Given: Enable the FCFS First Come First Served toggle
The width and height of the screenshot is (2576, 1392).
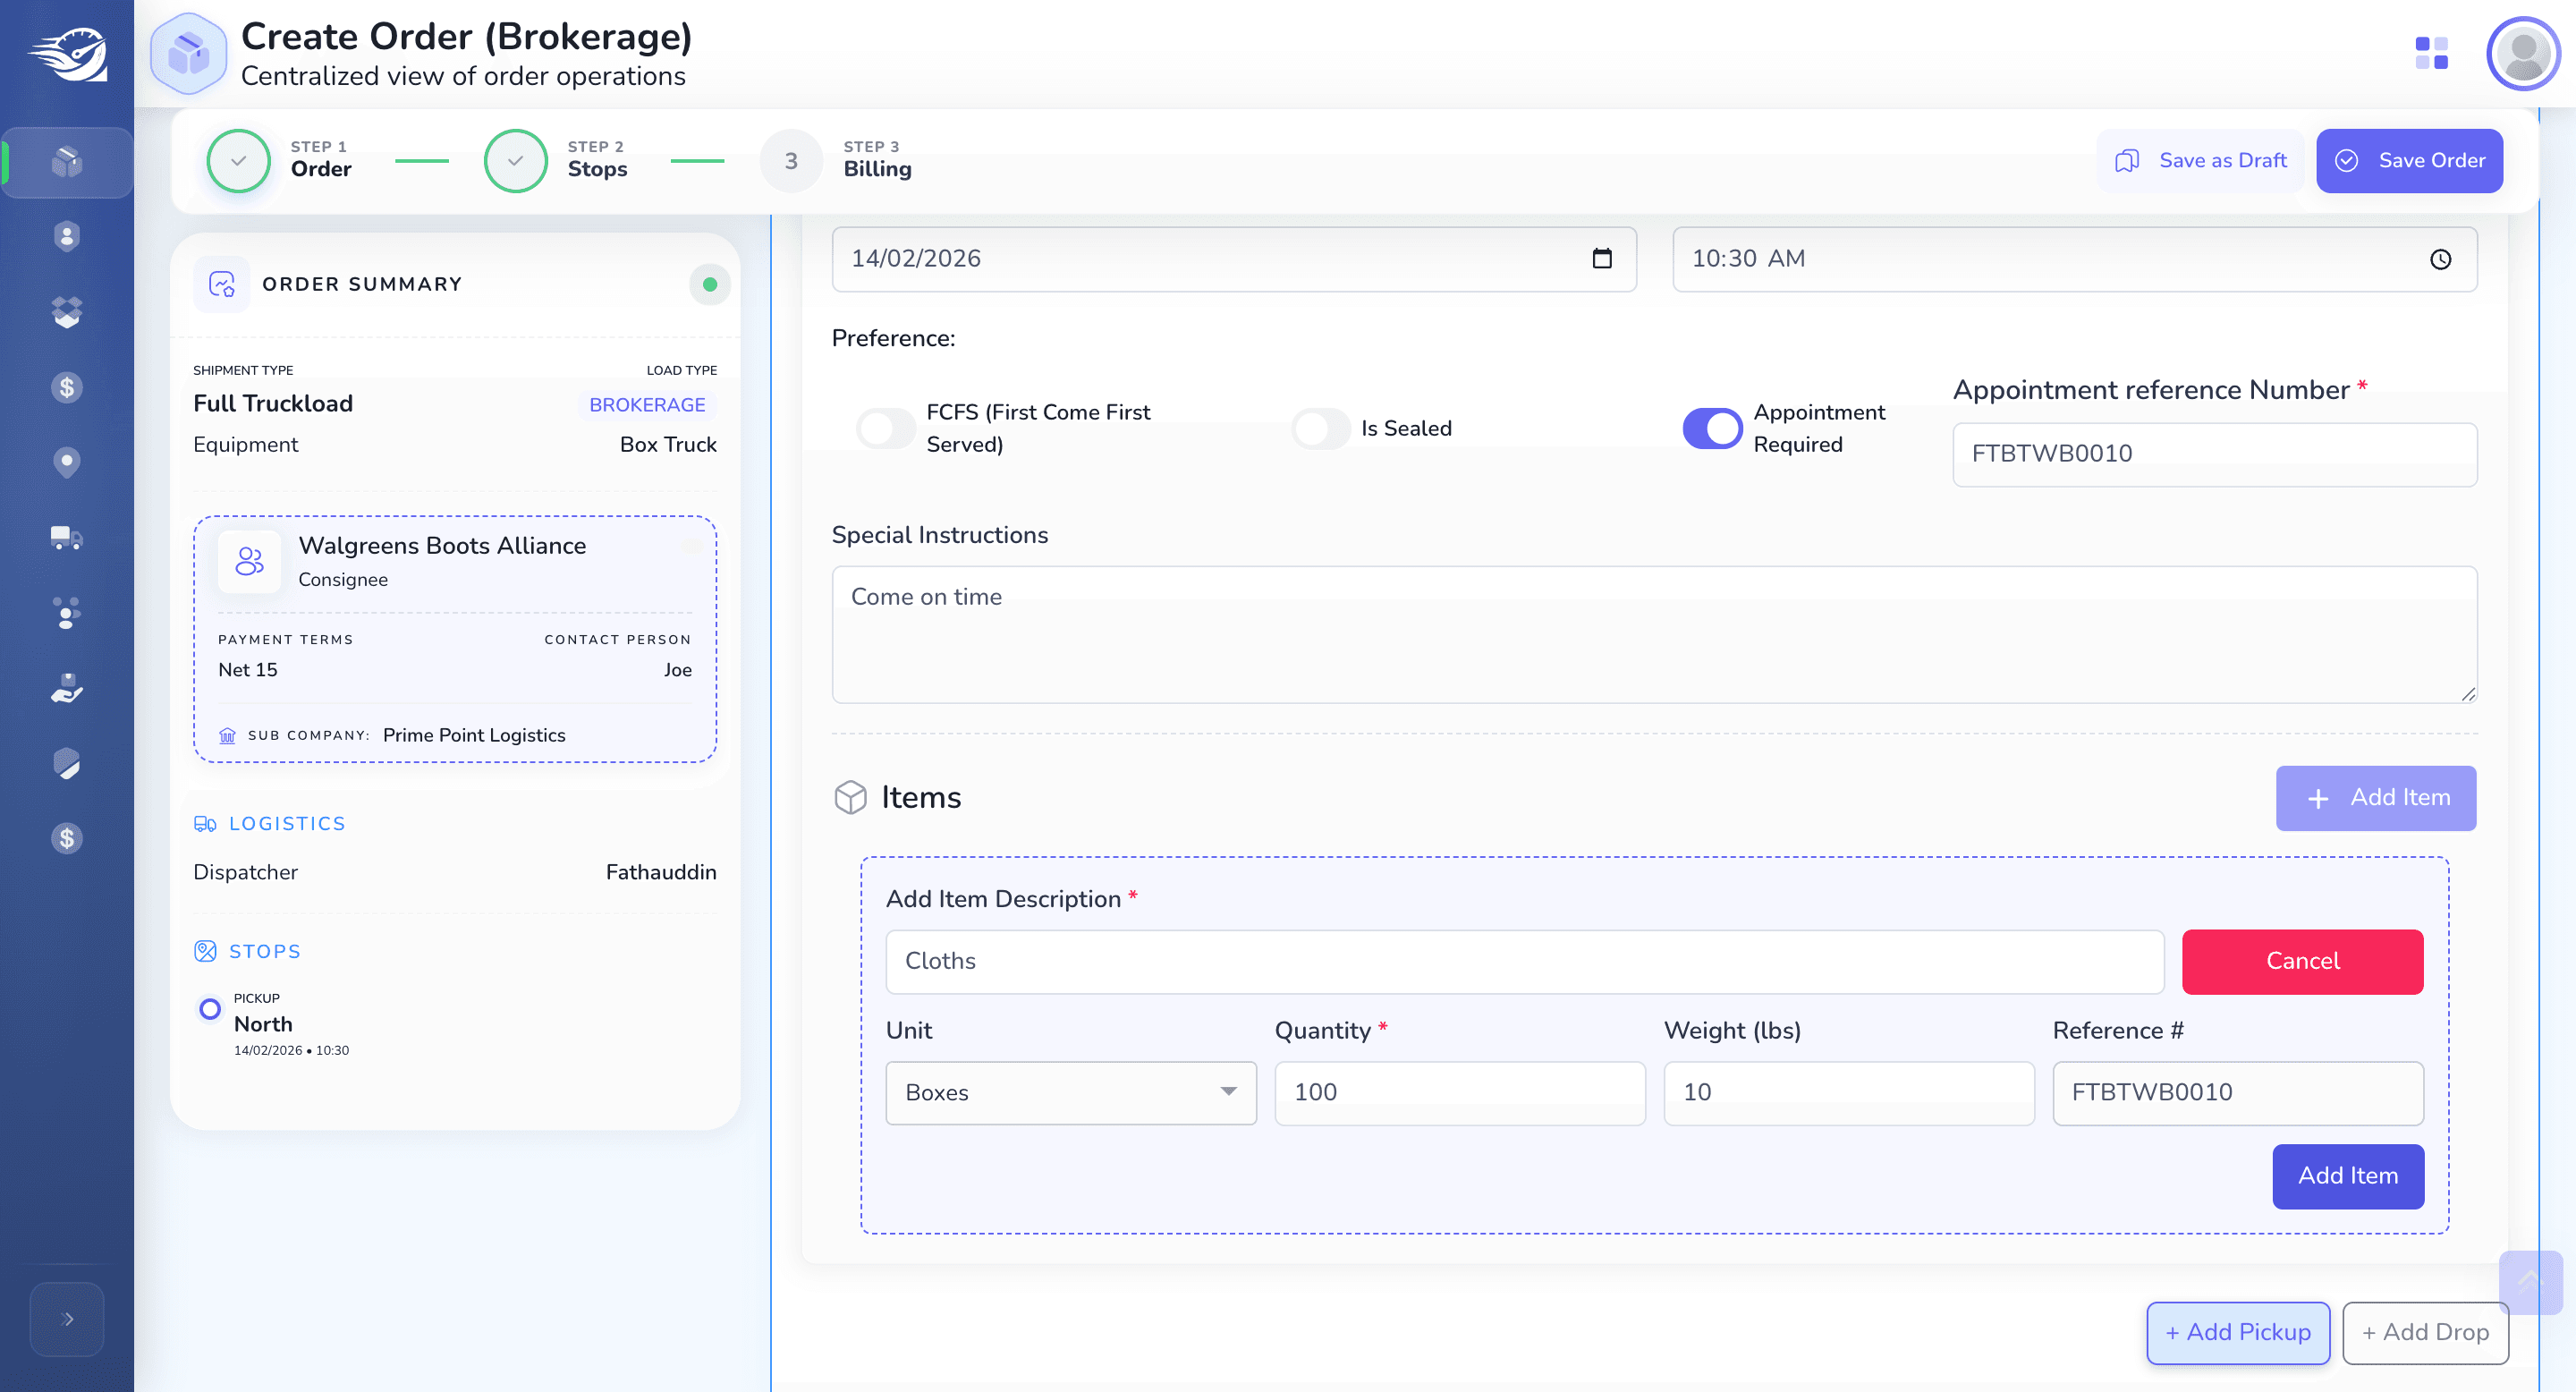Looking at the screenshot, I should point(886,429).
